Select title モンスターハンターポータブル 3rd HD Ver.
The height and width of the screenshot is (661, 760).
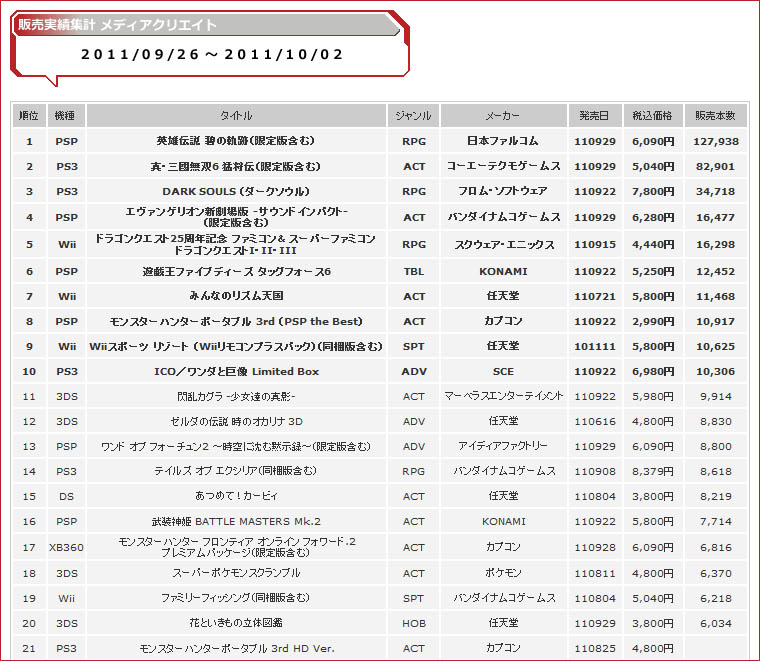tap(237, 648)
